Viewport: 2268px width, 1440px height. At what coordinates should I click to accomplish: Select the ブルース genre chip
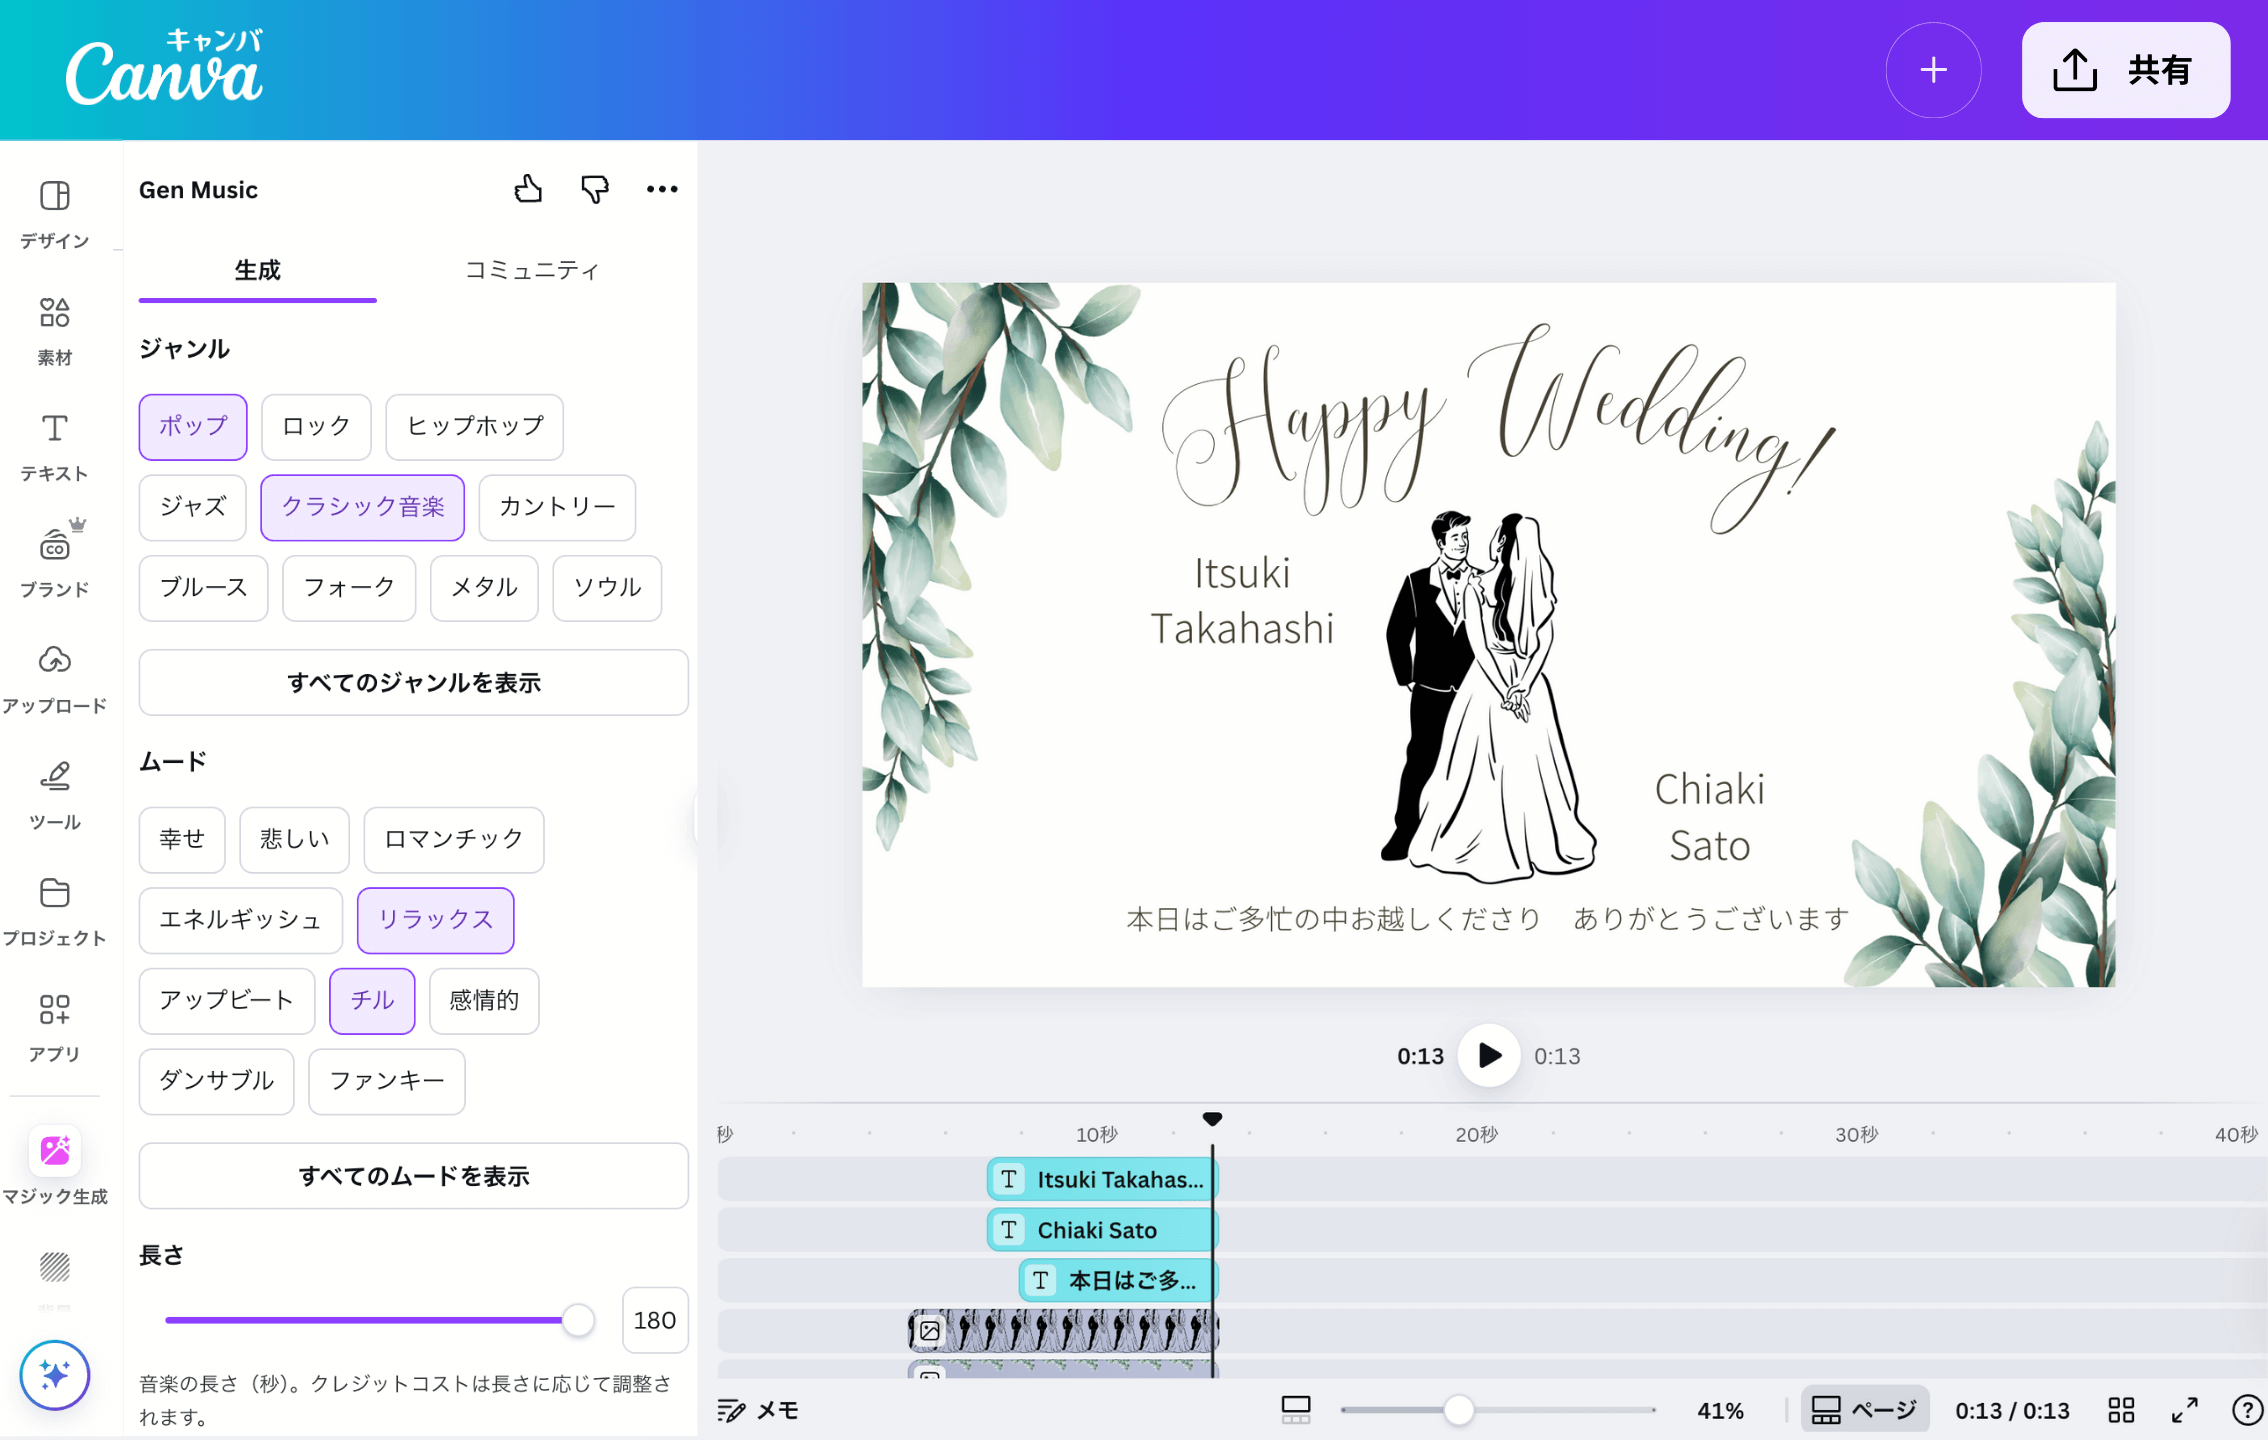point(203,588)
